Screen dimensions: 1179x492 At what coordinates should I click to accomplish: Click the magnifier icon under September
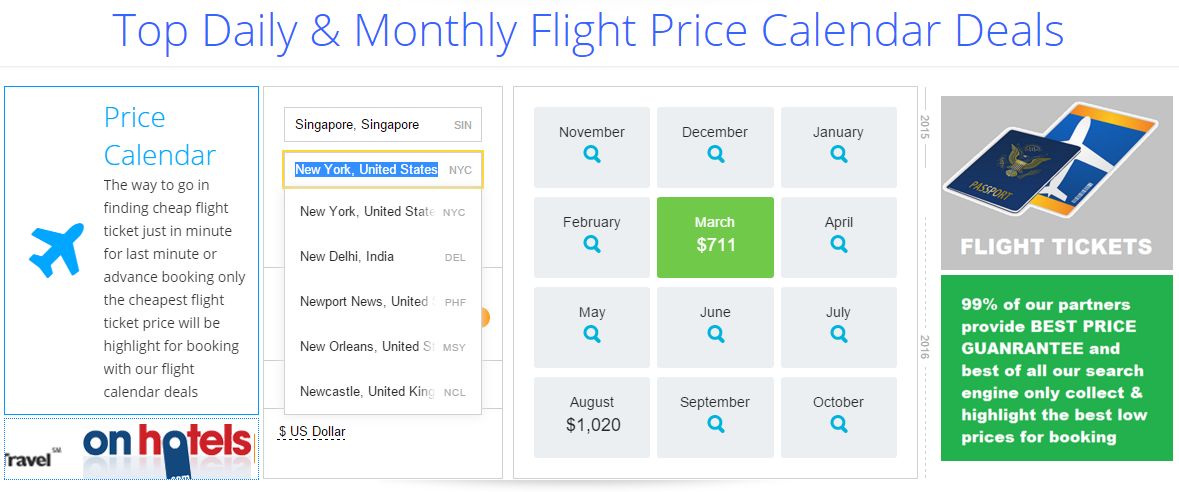(715, 424)
